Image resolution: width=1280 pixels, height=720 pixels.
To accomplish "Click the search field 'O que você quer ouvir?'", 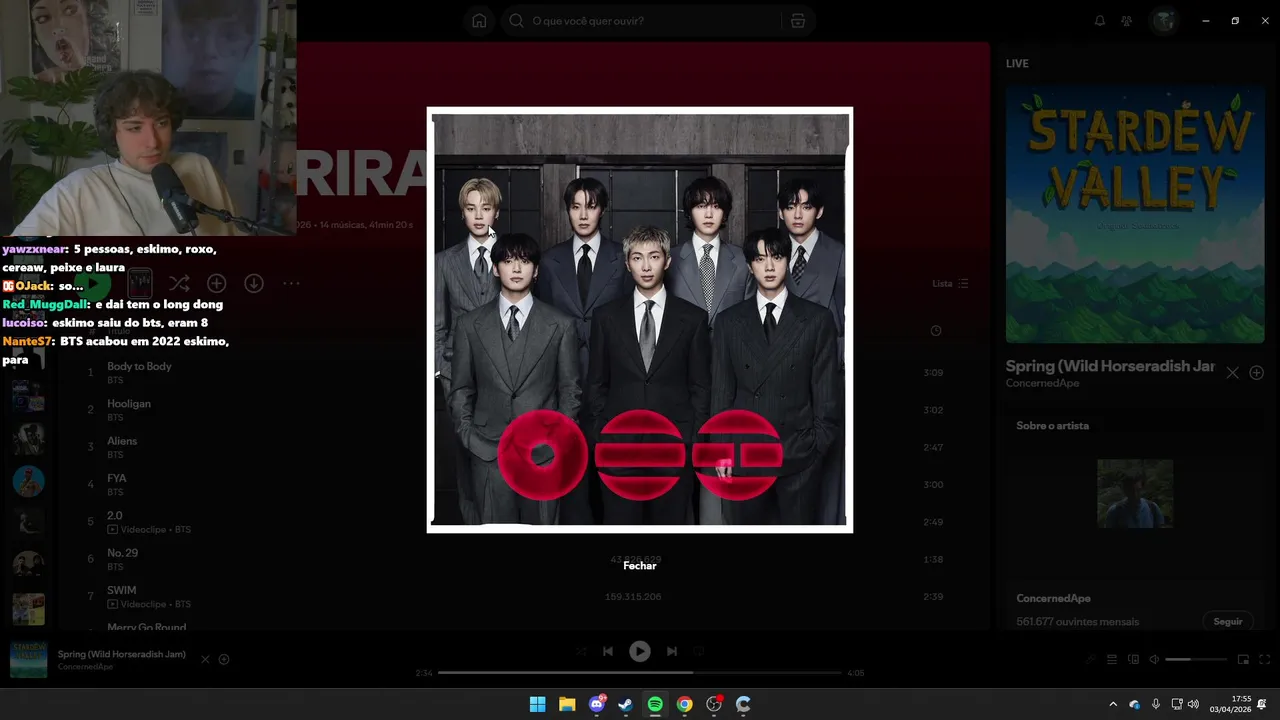I will point(640,21).
